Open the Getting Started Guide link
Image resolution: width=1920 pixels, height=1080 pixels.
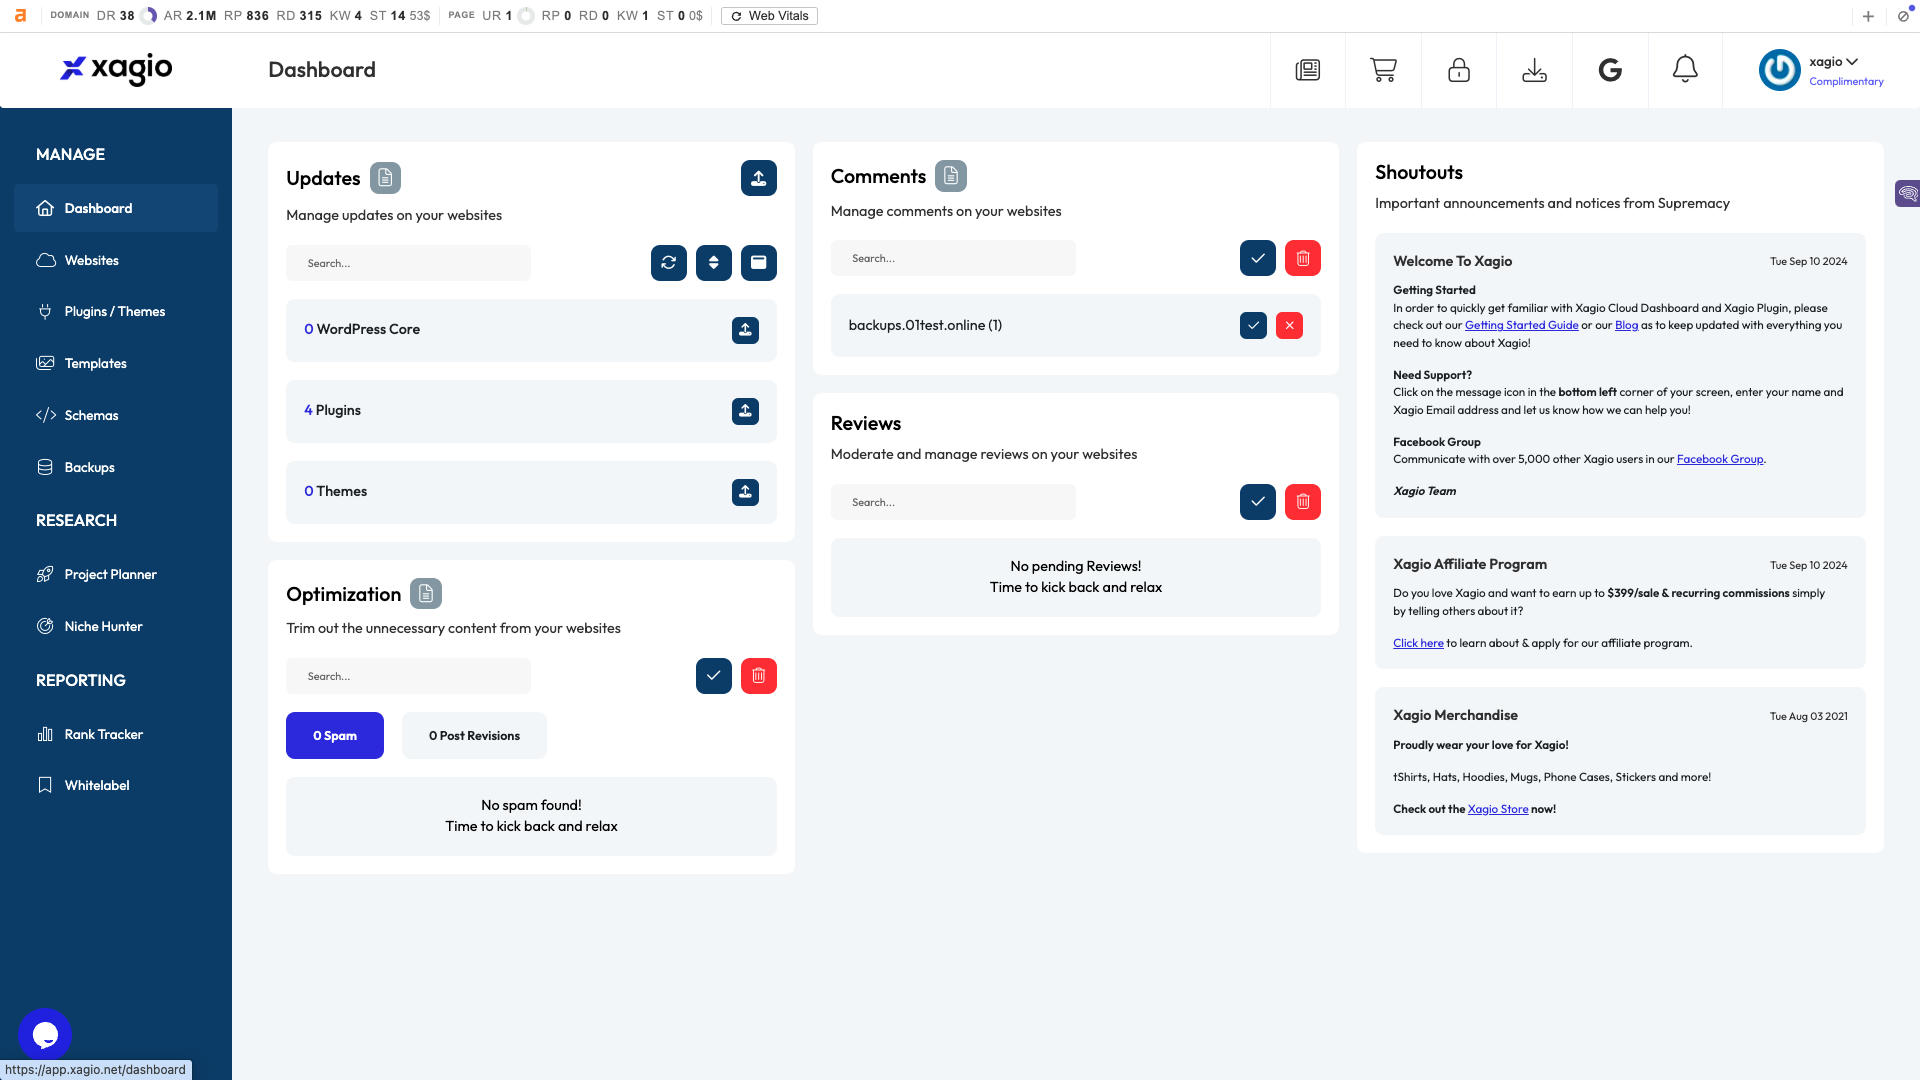(x=1521, y=325)
